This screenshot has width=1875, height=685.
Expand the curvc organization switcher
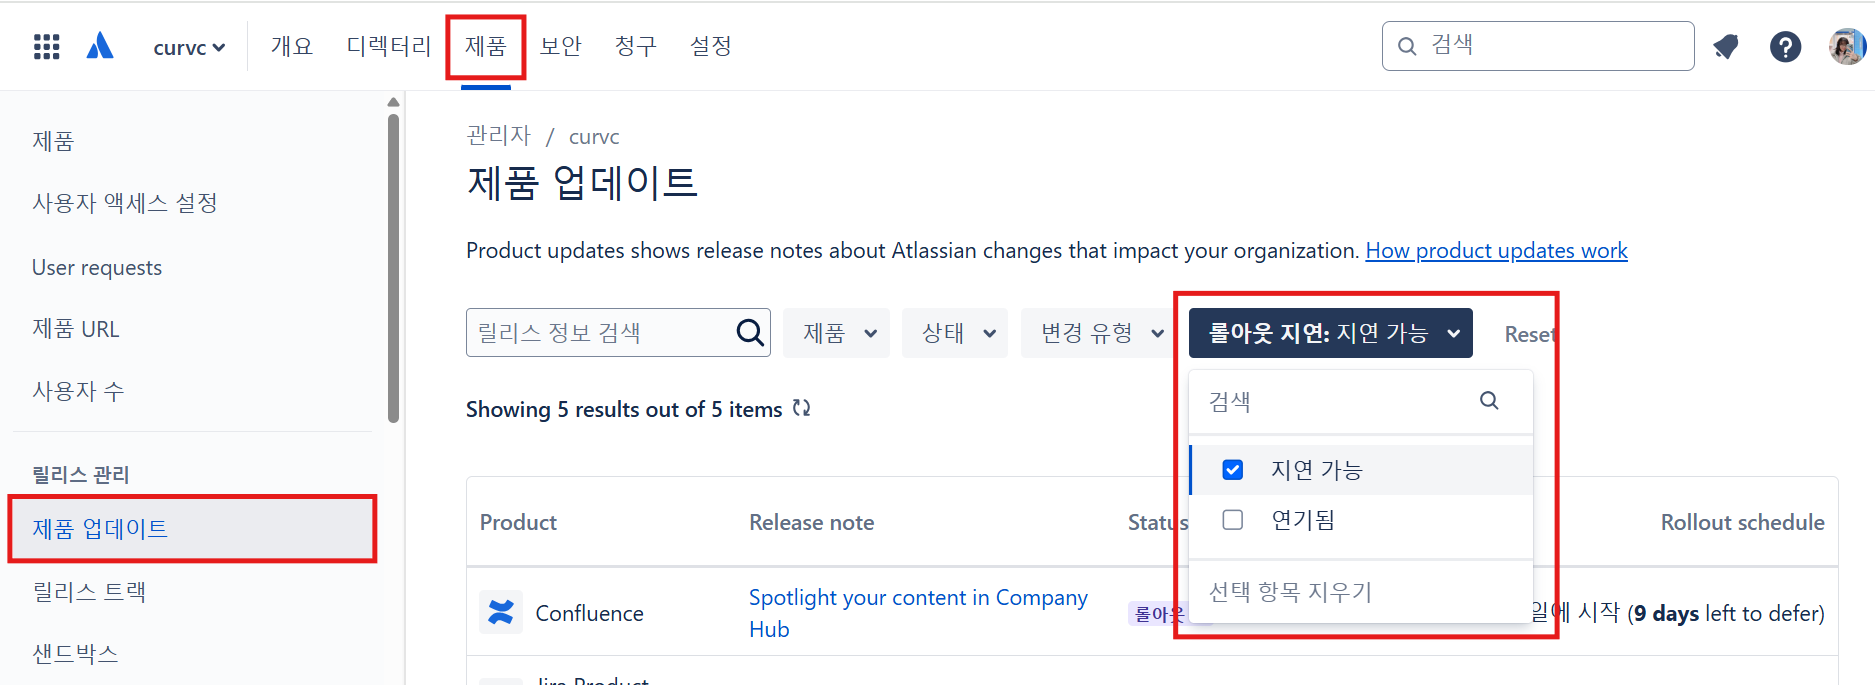tap(189, 47)
